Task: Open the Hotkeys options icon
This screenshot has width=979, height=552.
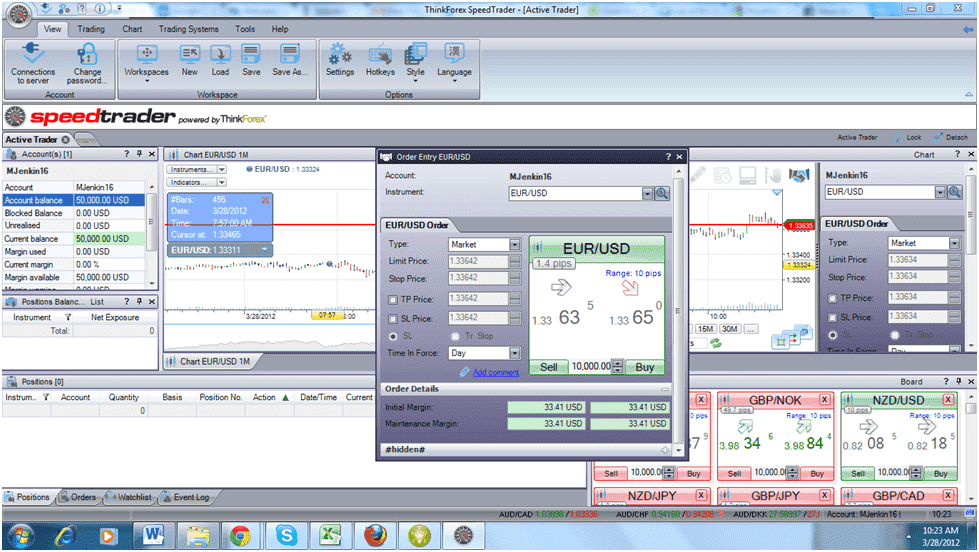Action: [x=380, y=55]
